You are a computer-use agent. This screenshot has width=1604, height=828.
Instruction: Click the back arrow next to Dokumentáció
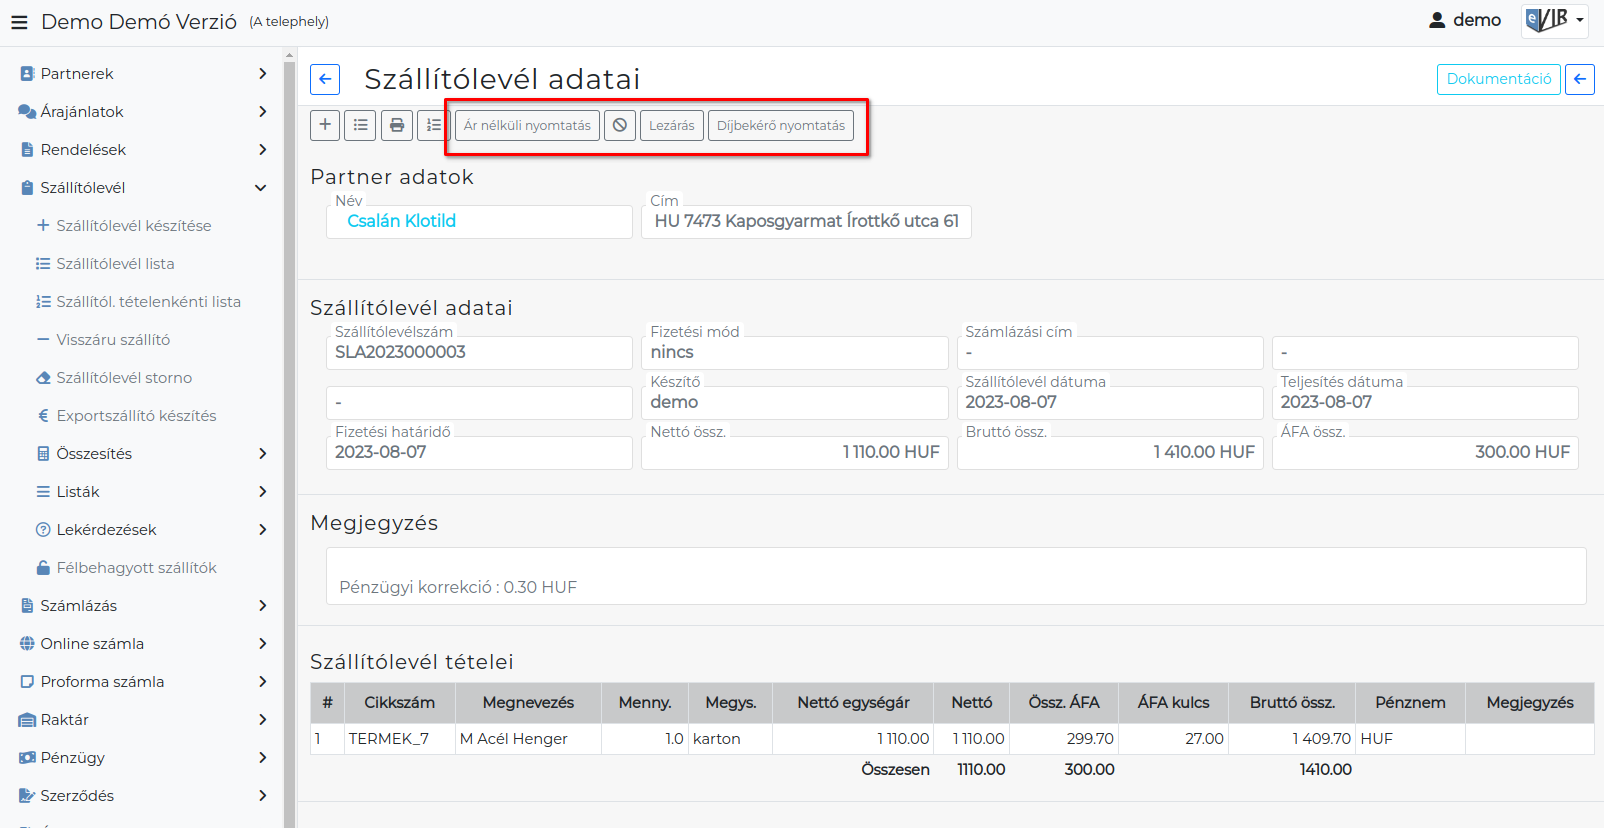click(1580, 79)
